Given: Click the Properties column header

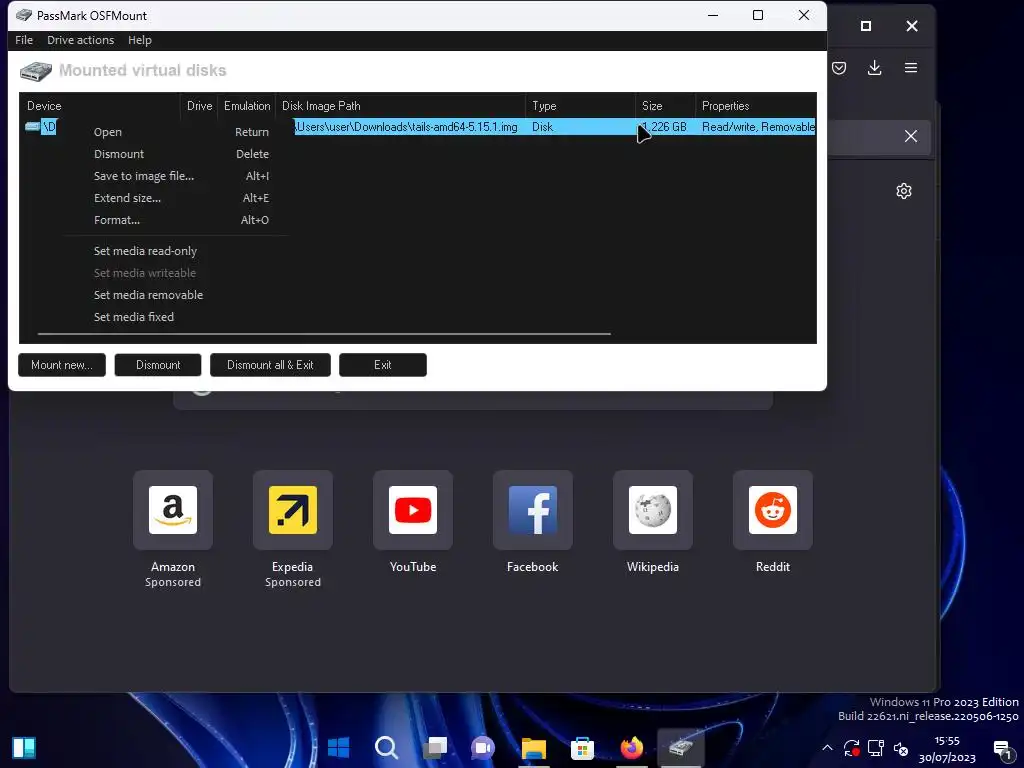Looking at the screenshot, I should point(756,106).
